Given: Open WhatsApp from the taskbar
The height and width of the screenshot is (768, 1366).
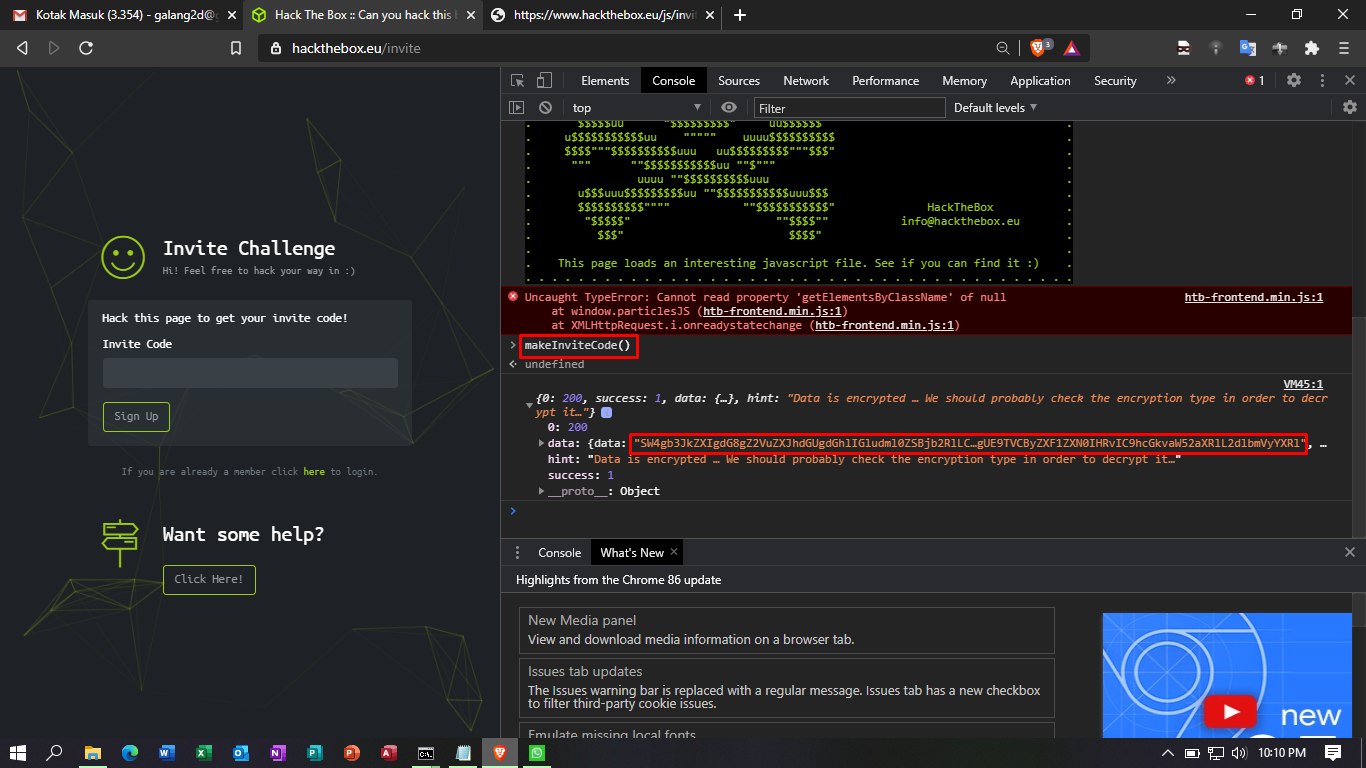Looking at the screenshot, I should (x=538, y=753).
